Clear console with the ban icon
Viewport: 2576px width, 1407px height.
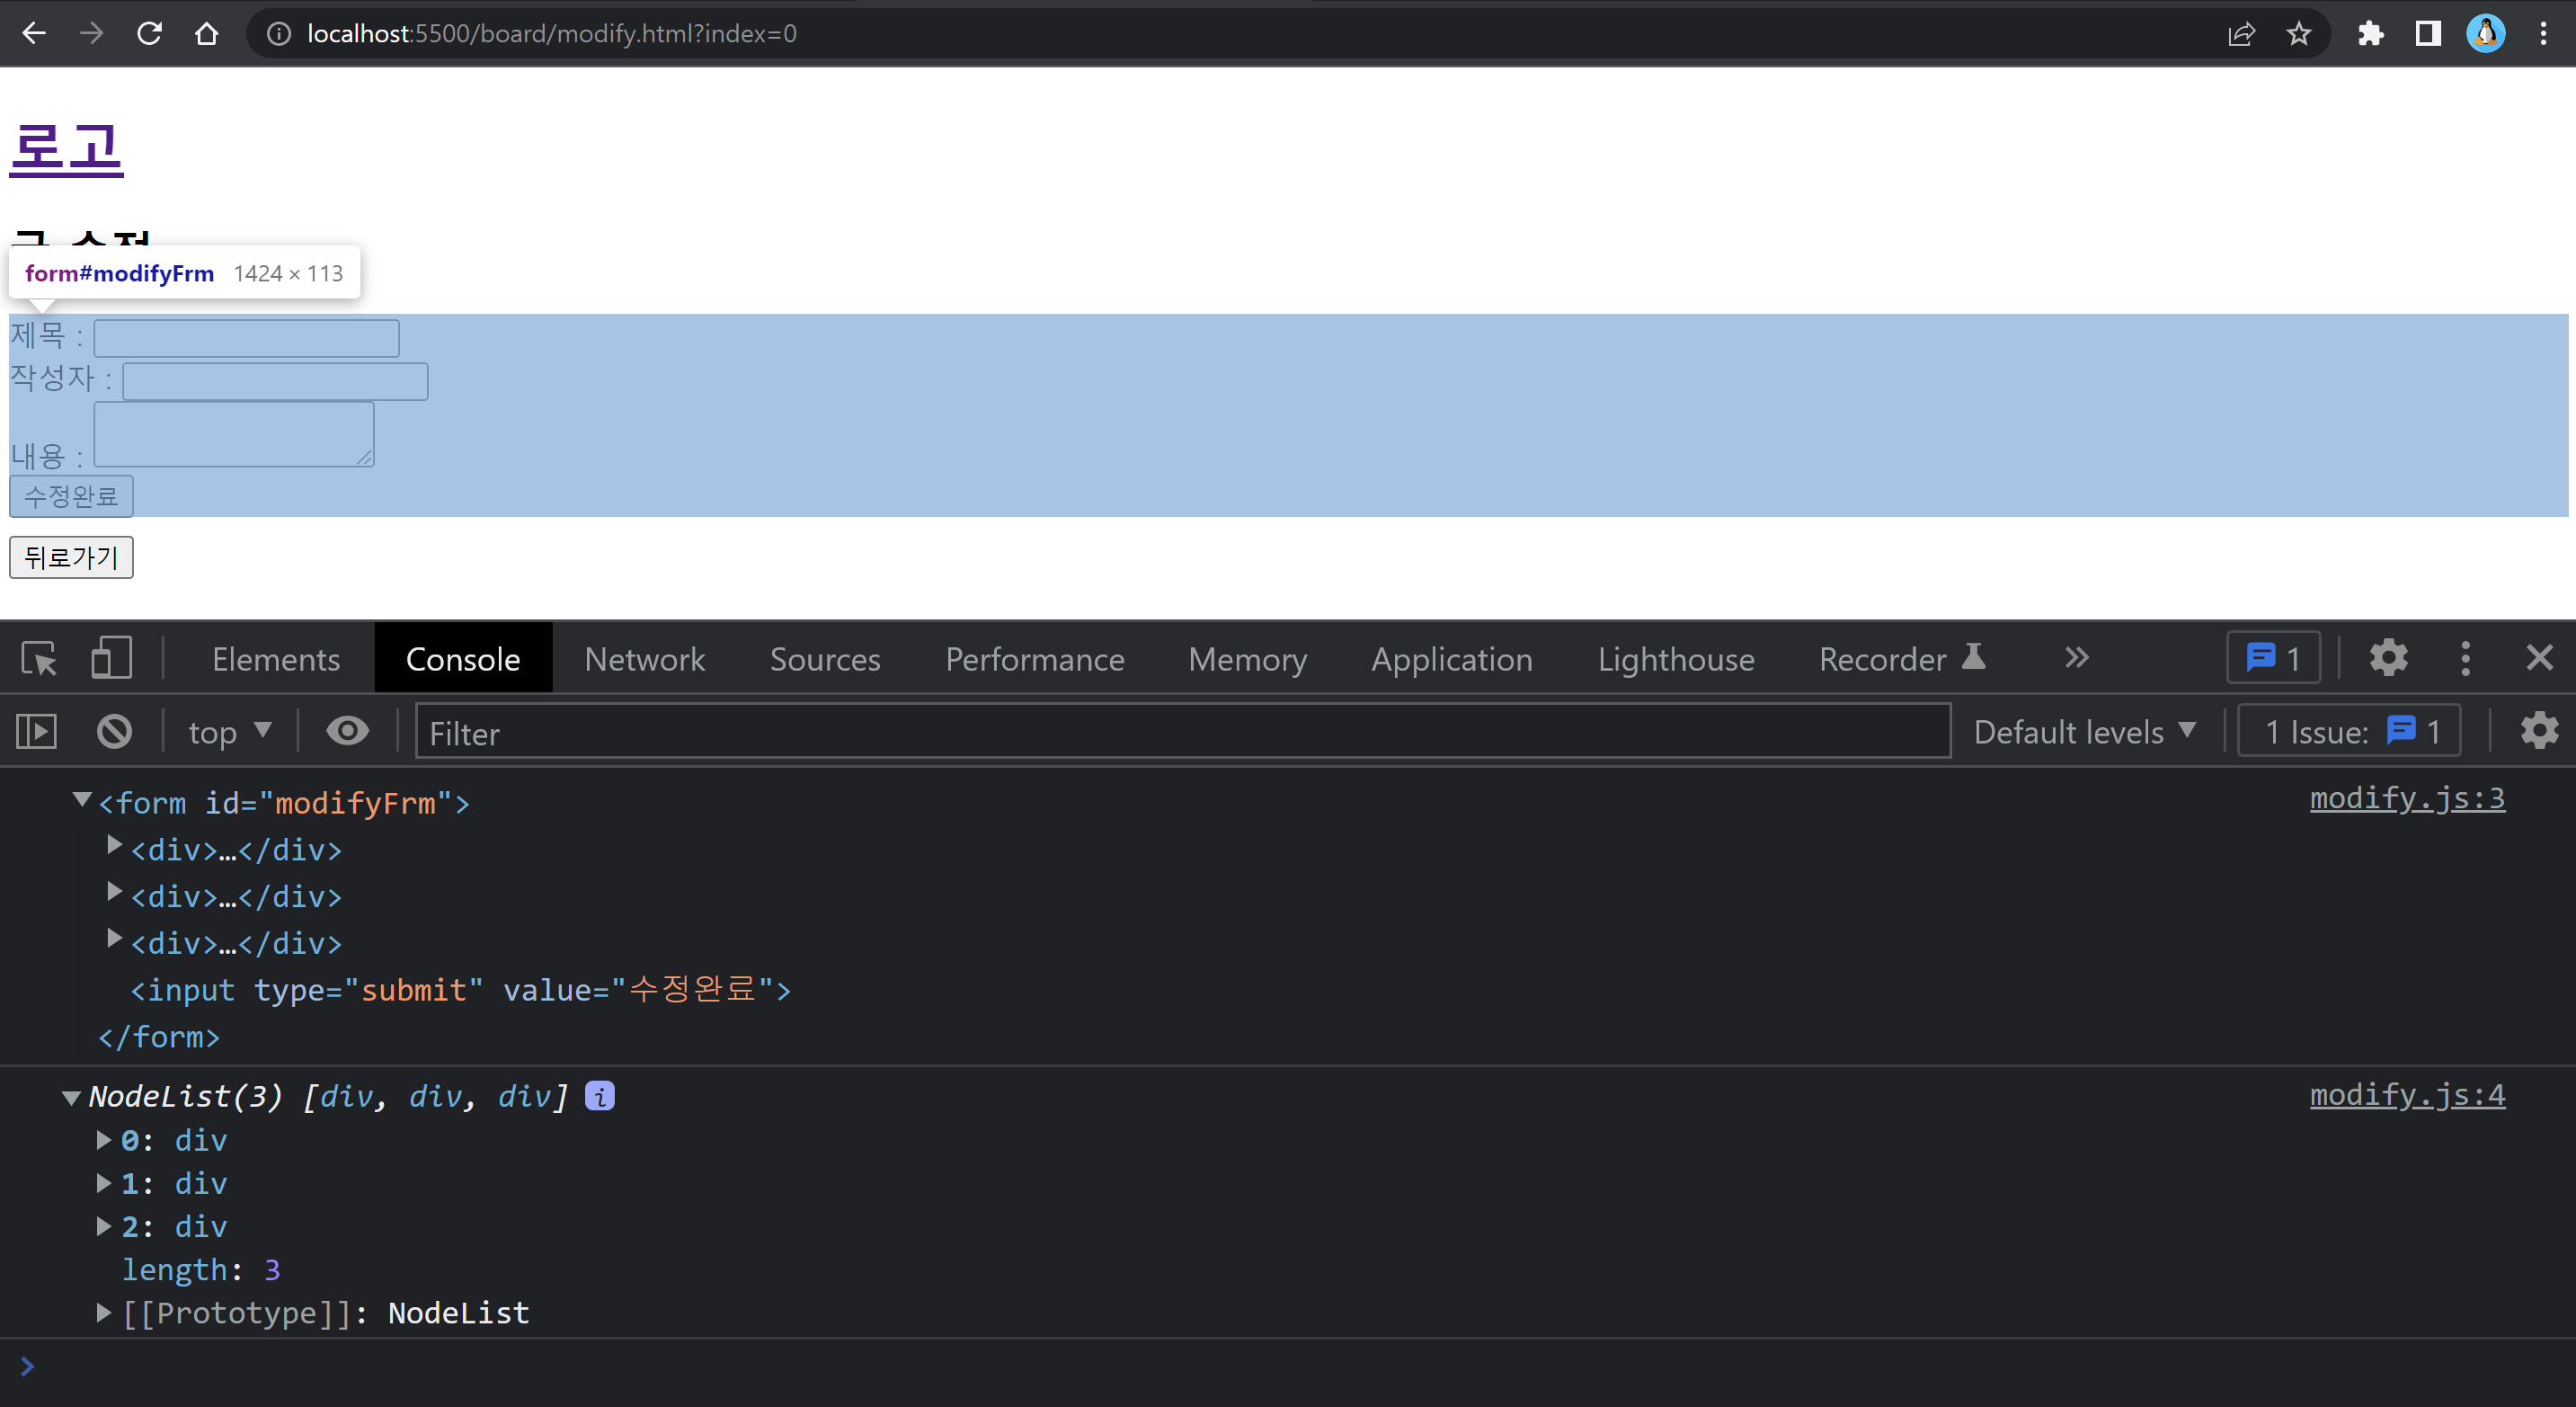click(x=114, y=732)
